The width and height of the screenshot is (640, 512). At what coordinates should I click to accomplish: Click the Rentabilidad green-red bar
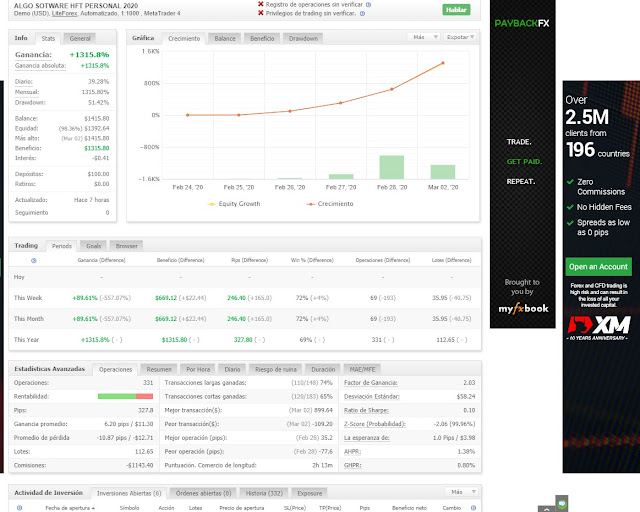click(125, 396)
